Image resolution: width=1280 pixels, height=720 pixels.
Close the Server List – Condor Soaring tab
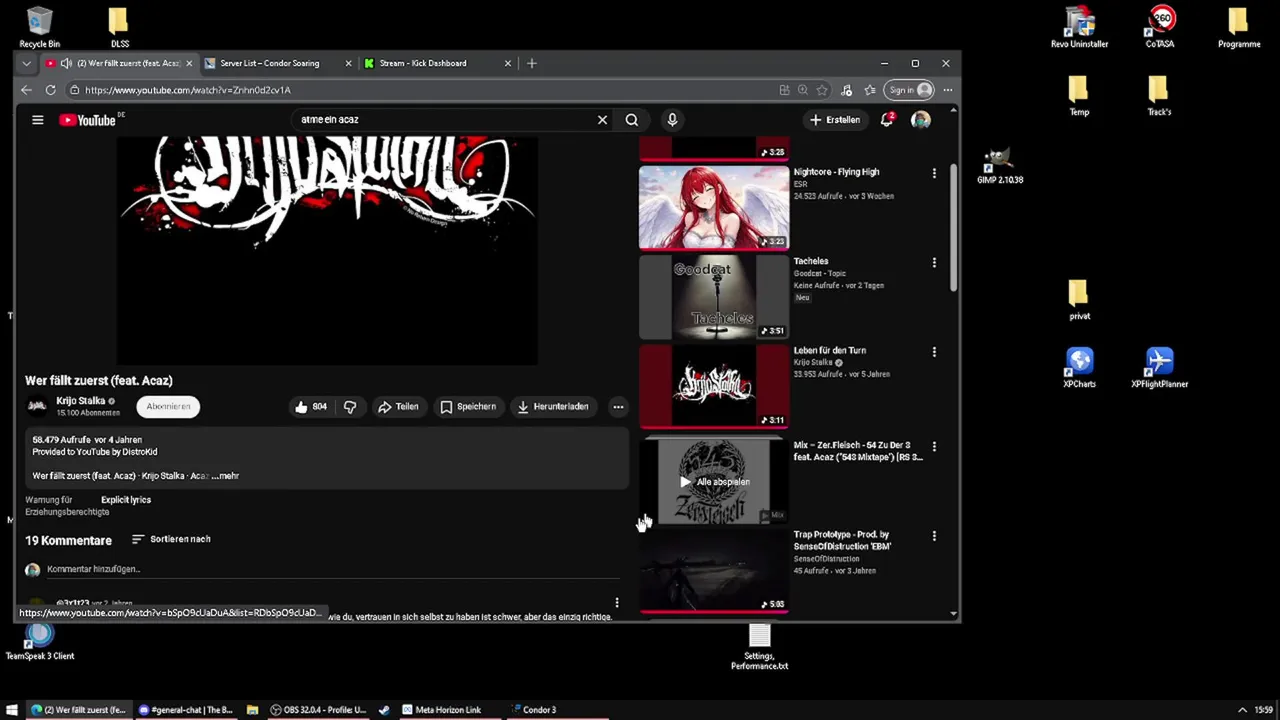click(348, 63)
